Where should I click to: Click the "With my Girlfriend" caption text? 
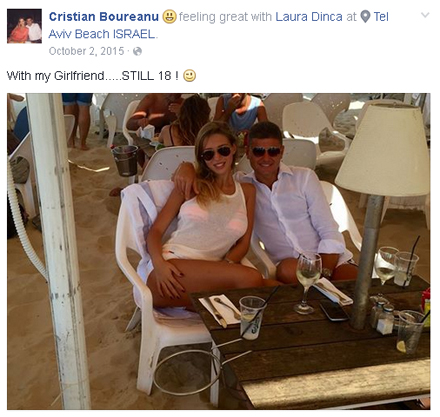pos(55,76)
